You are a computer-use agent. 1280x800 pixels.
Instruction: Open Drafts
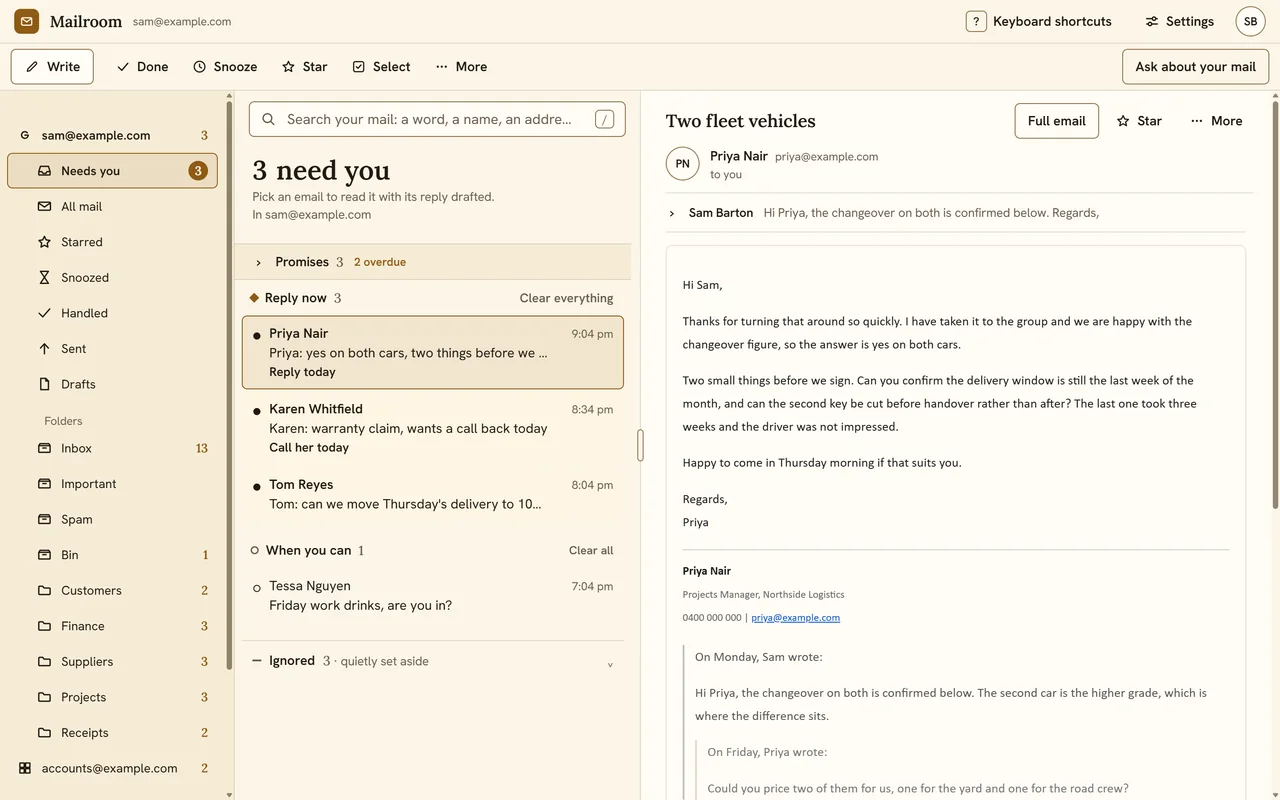[112, 384]
